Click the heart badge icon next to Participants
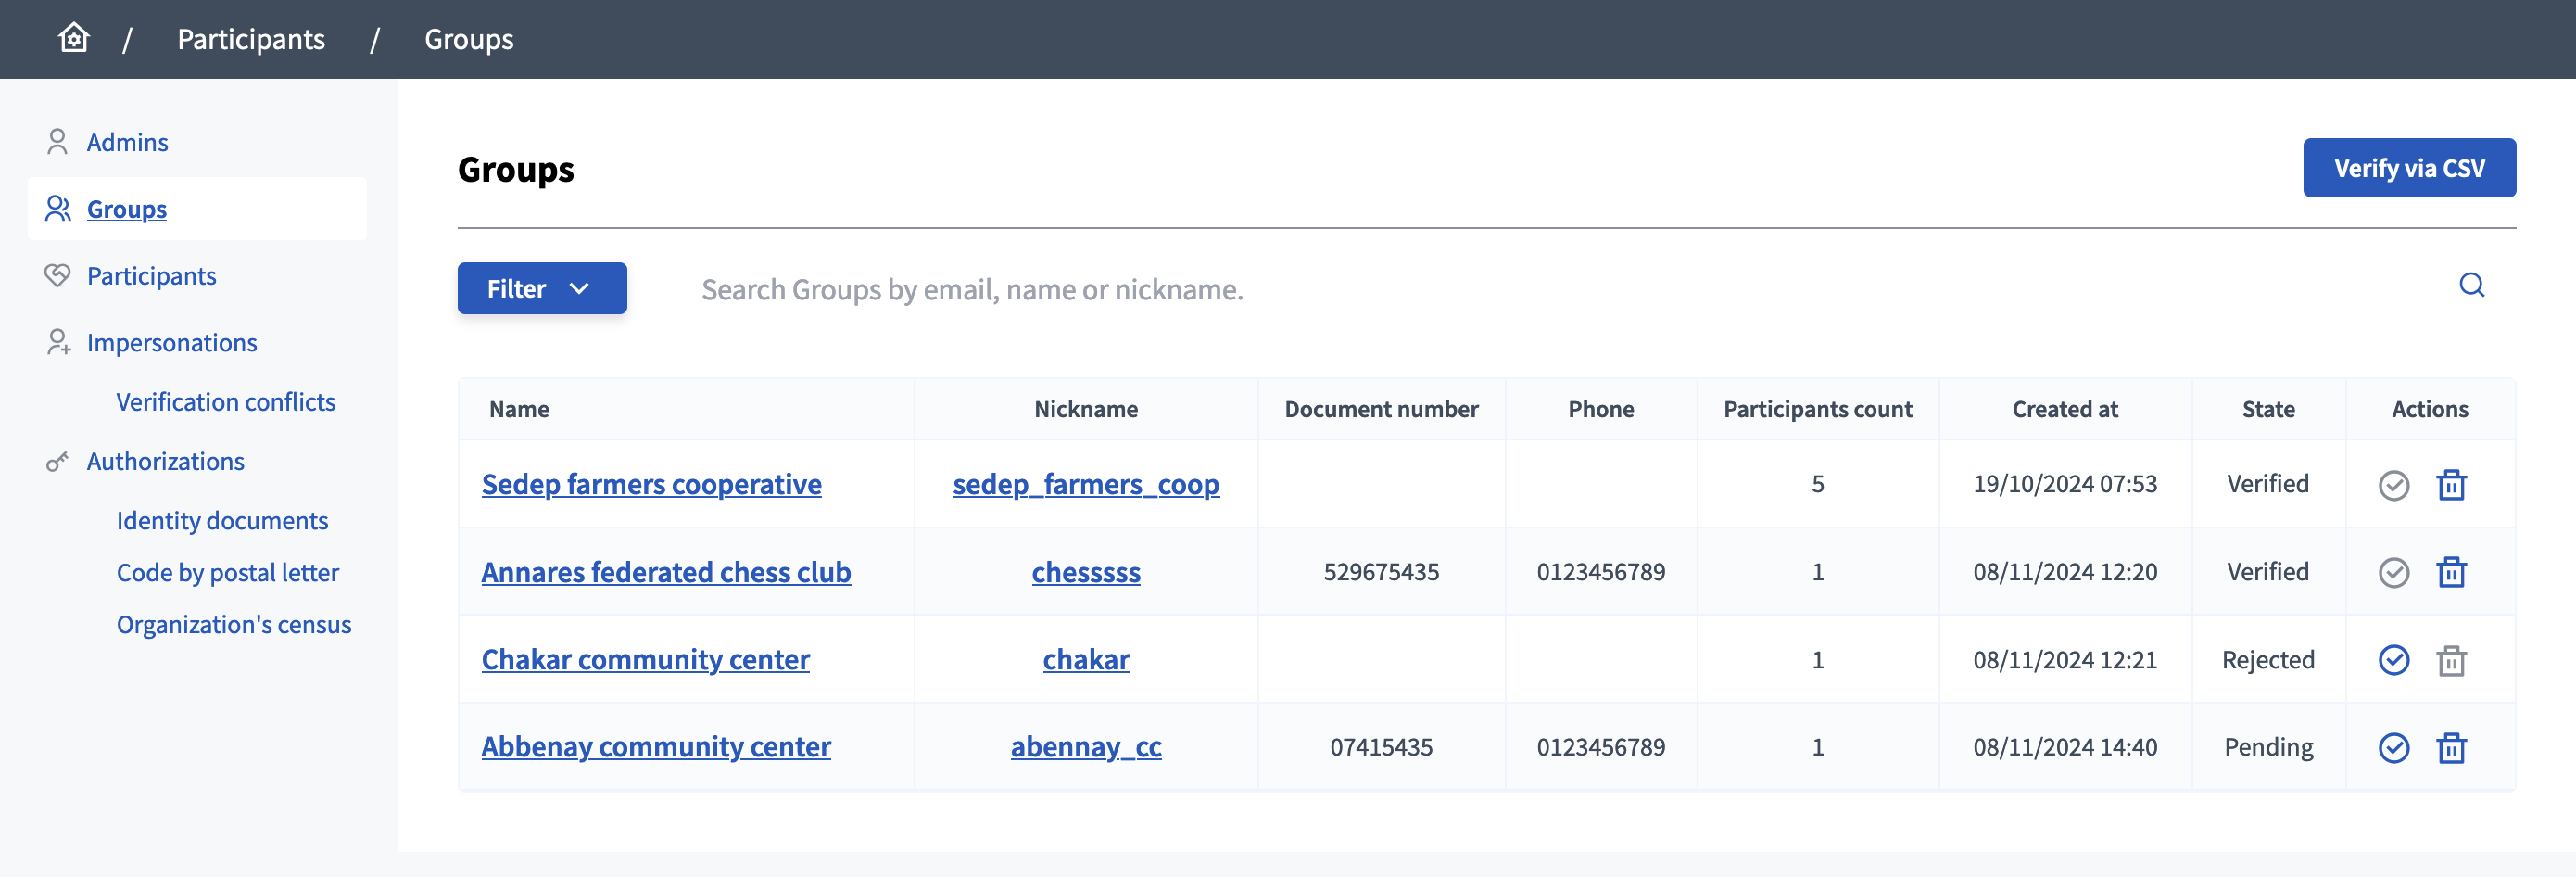Image resolution: width=2576 pixels, height=877 pixels. point(57,275)
